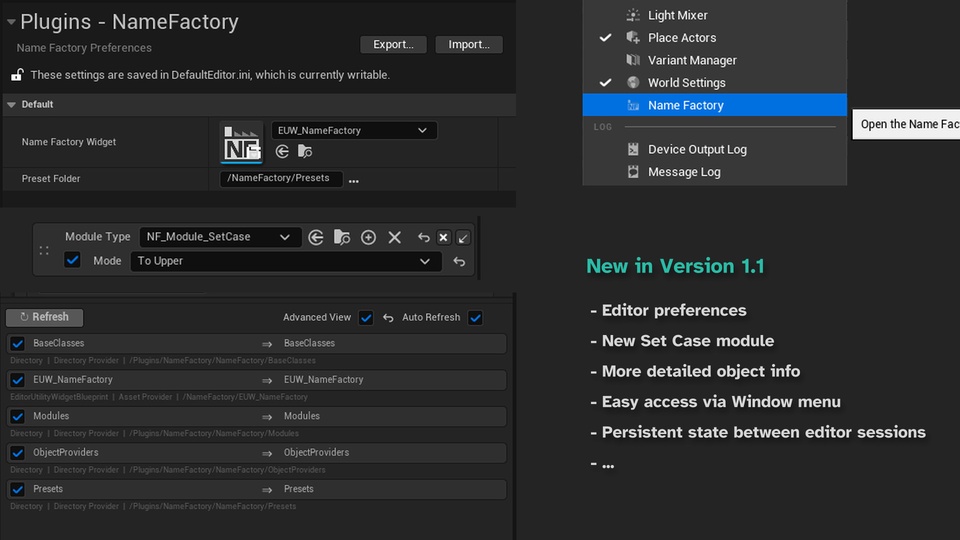Open the Module Type dropdown
Screen dimensions: 960x540
(x=219, y=237)
